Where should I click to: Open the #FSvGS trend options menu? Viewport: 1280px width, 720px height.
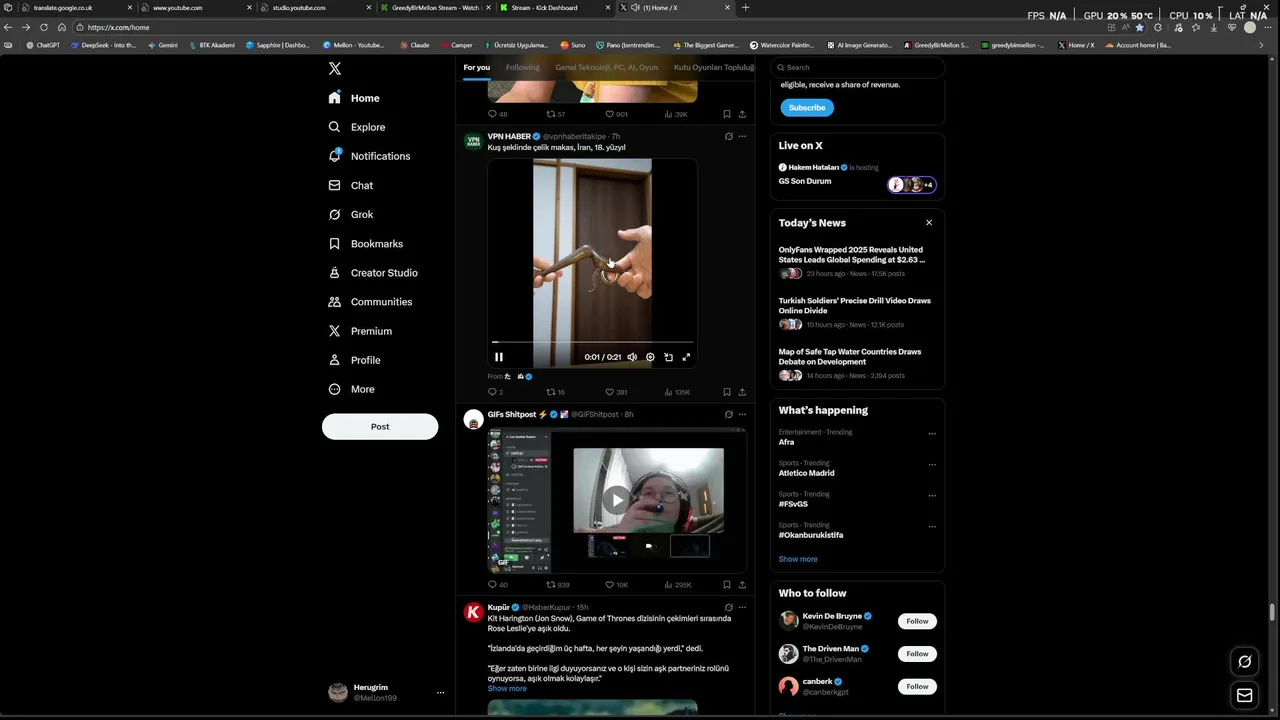click(932, 496)
